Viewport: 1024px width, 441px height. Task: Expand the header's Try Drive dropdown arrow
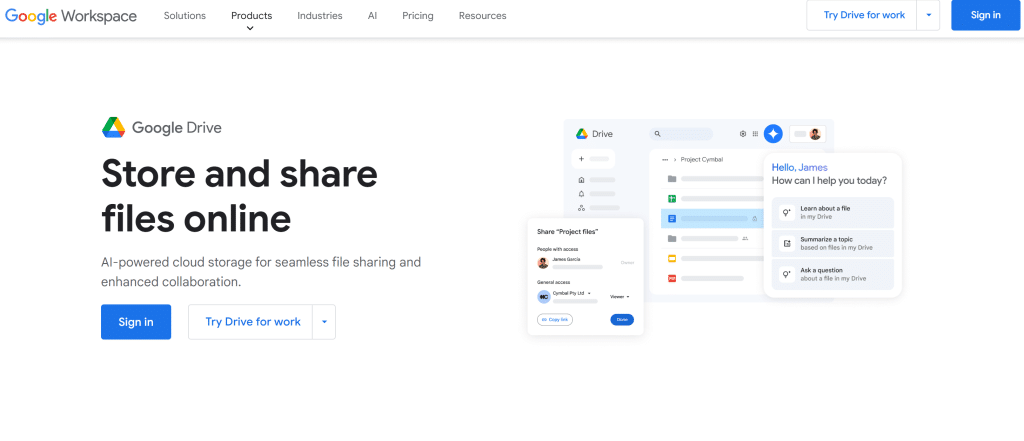(929, 15)
